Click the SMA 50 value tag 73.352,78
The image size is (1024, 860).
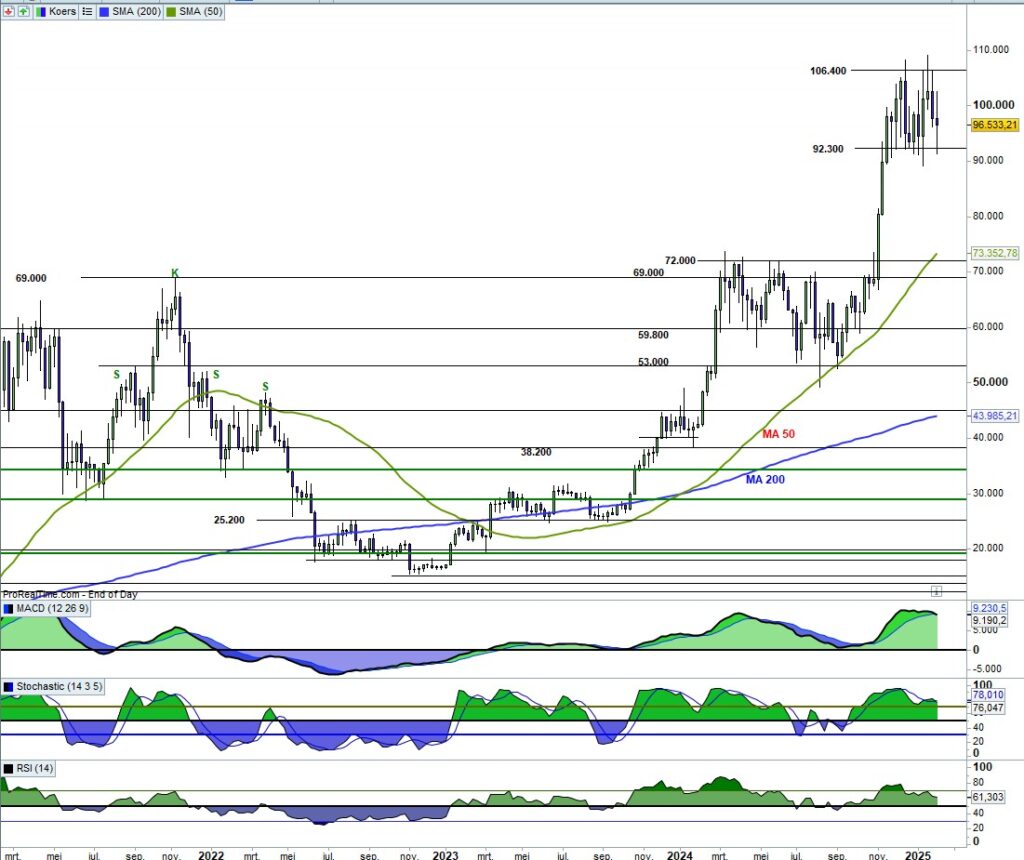point(994,254)
